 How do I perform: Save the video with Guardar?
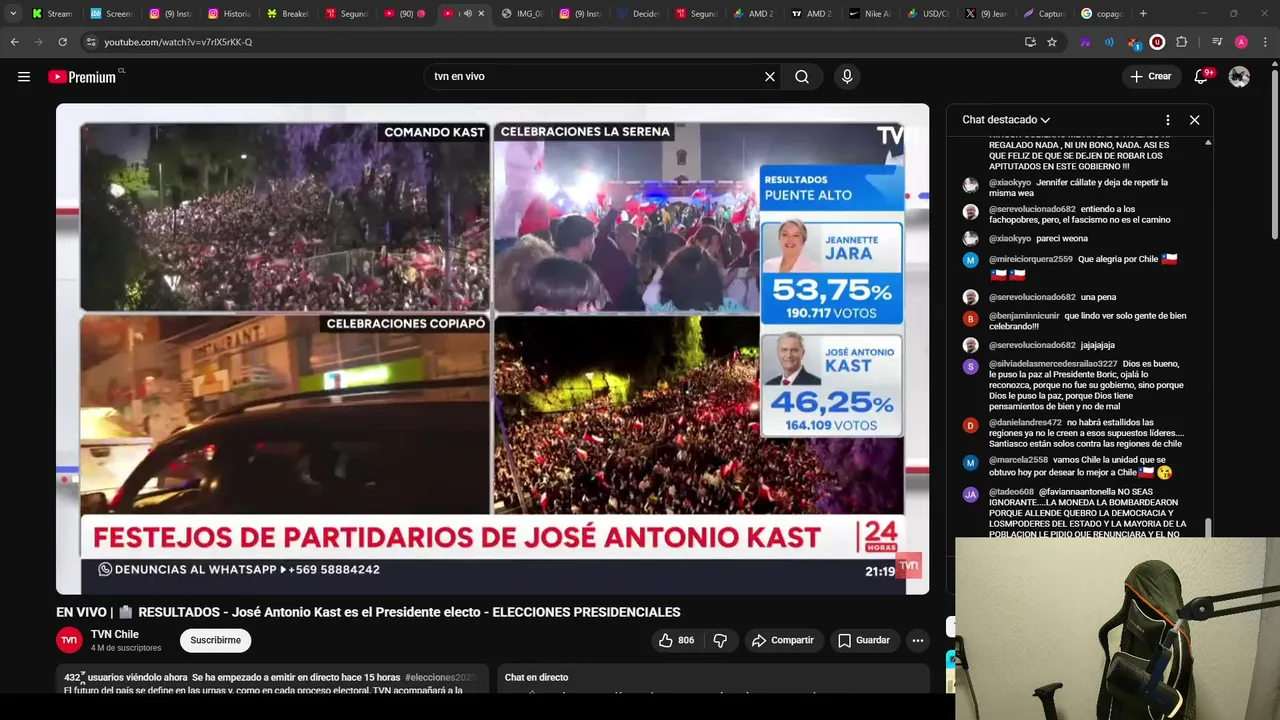(x=863, y=640)
